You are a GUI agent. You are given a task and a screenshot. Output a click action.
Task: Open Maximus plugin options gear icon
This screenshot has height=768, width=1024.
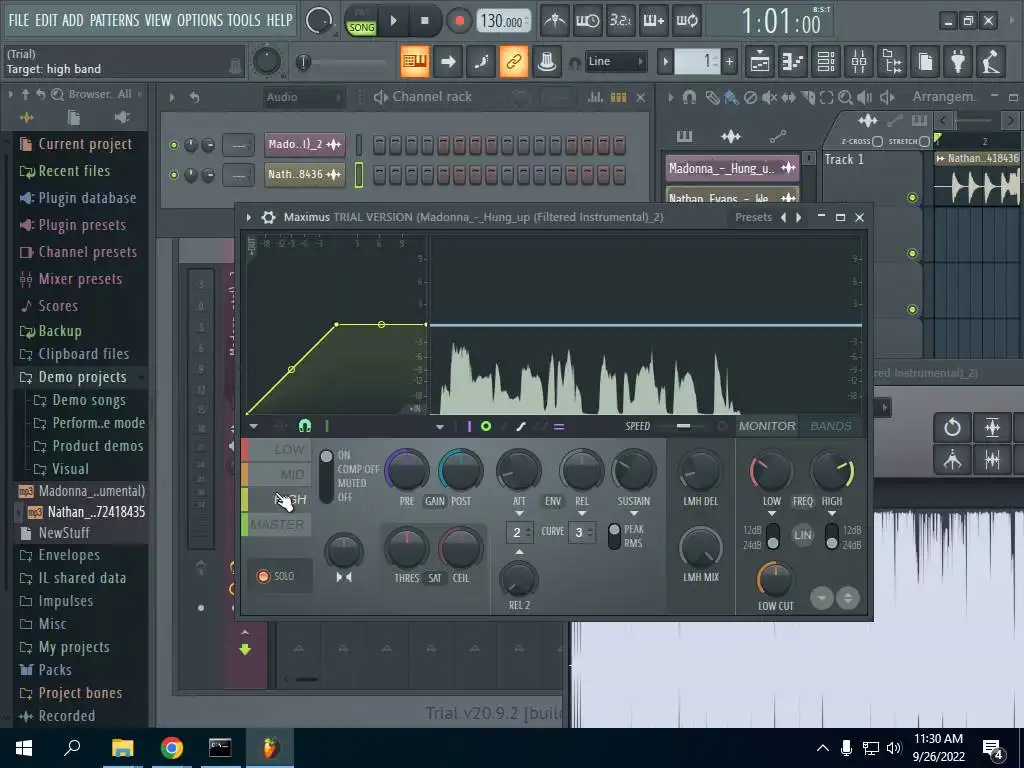pos(268,217)
